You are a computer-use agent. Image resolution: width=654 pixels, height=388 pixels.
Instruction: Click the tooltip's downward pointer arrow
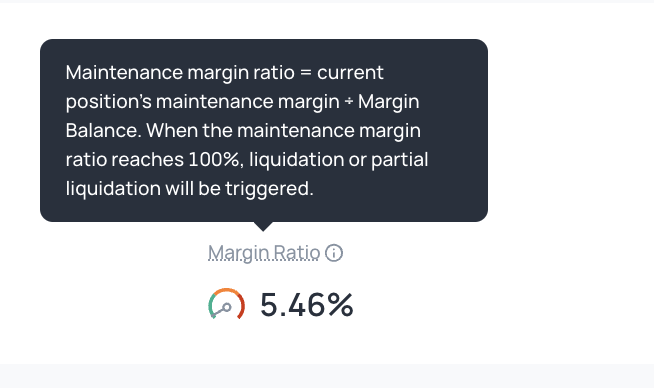coord(263,226)
